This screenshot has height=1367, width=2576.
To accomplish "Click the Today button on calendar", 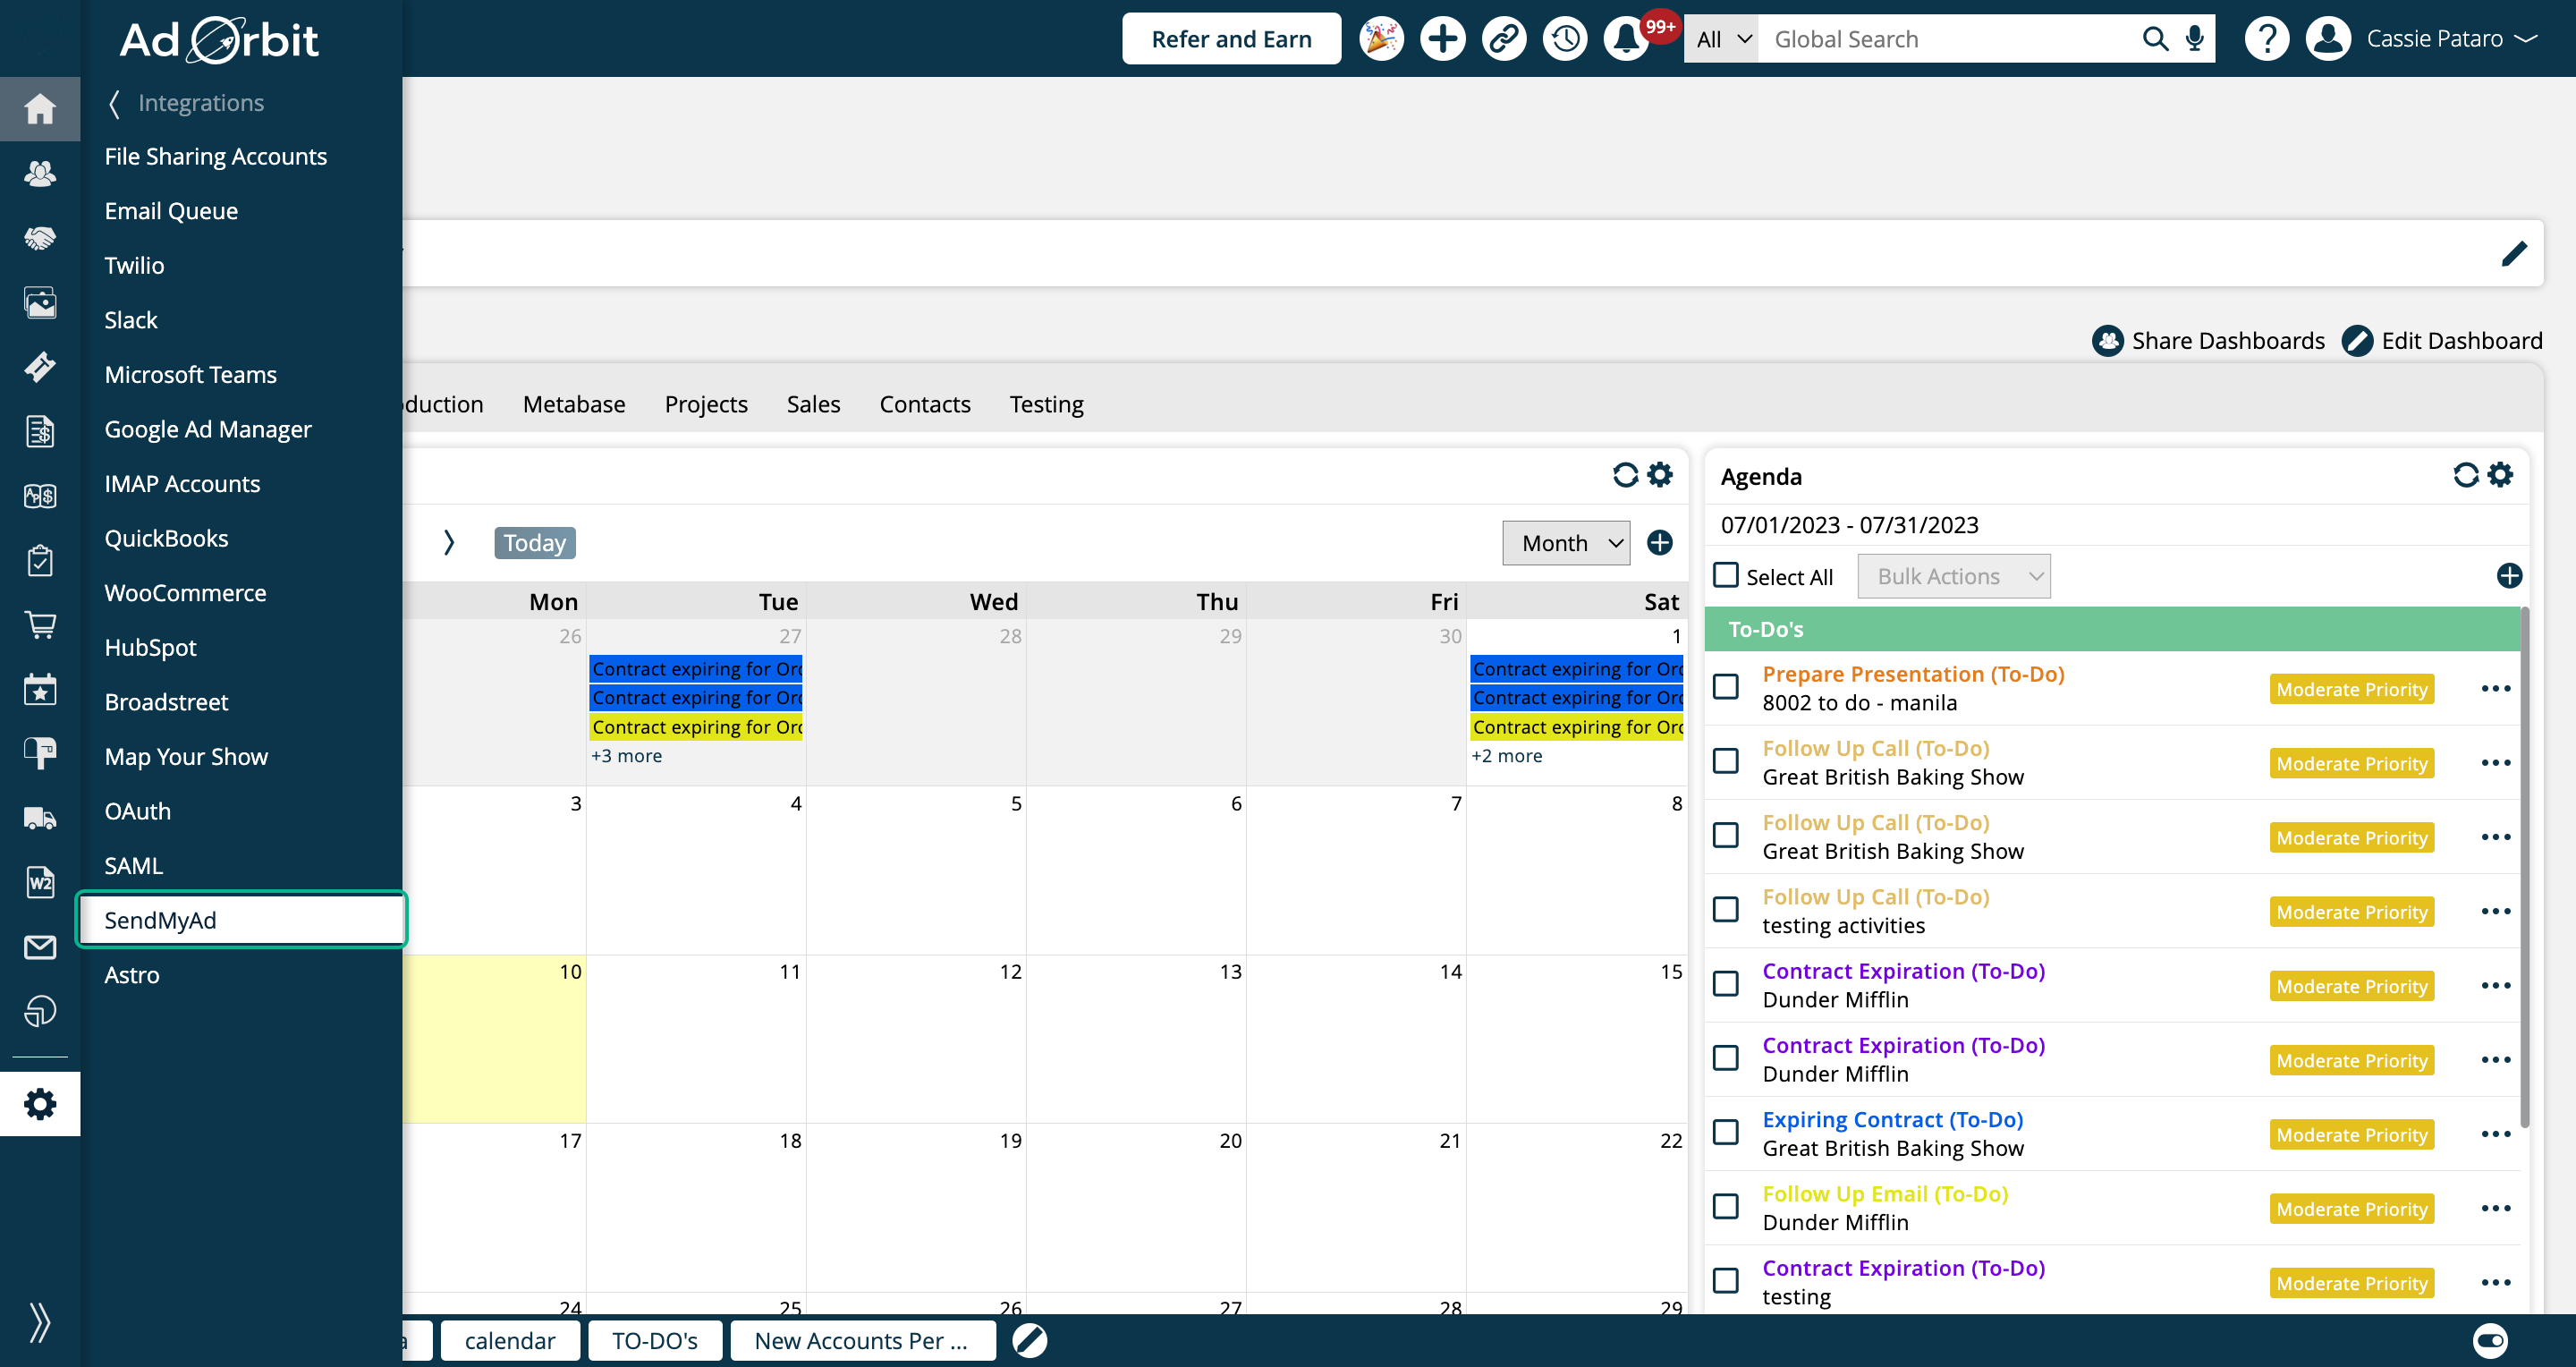I will tap(534, 543).
